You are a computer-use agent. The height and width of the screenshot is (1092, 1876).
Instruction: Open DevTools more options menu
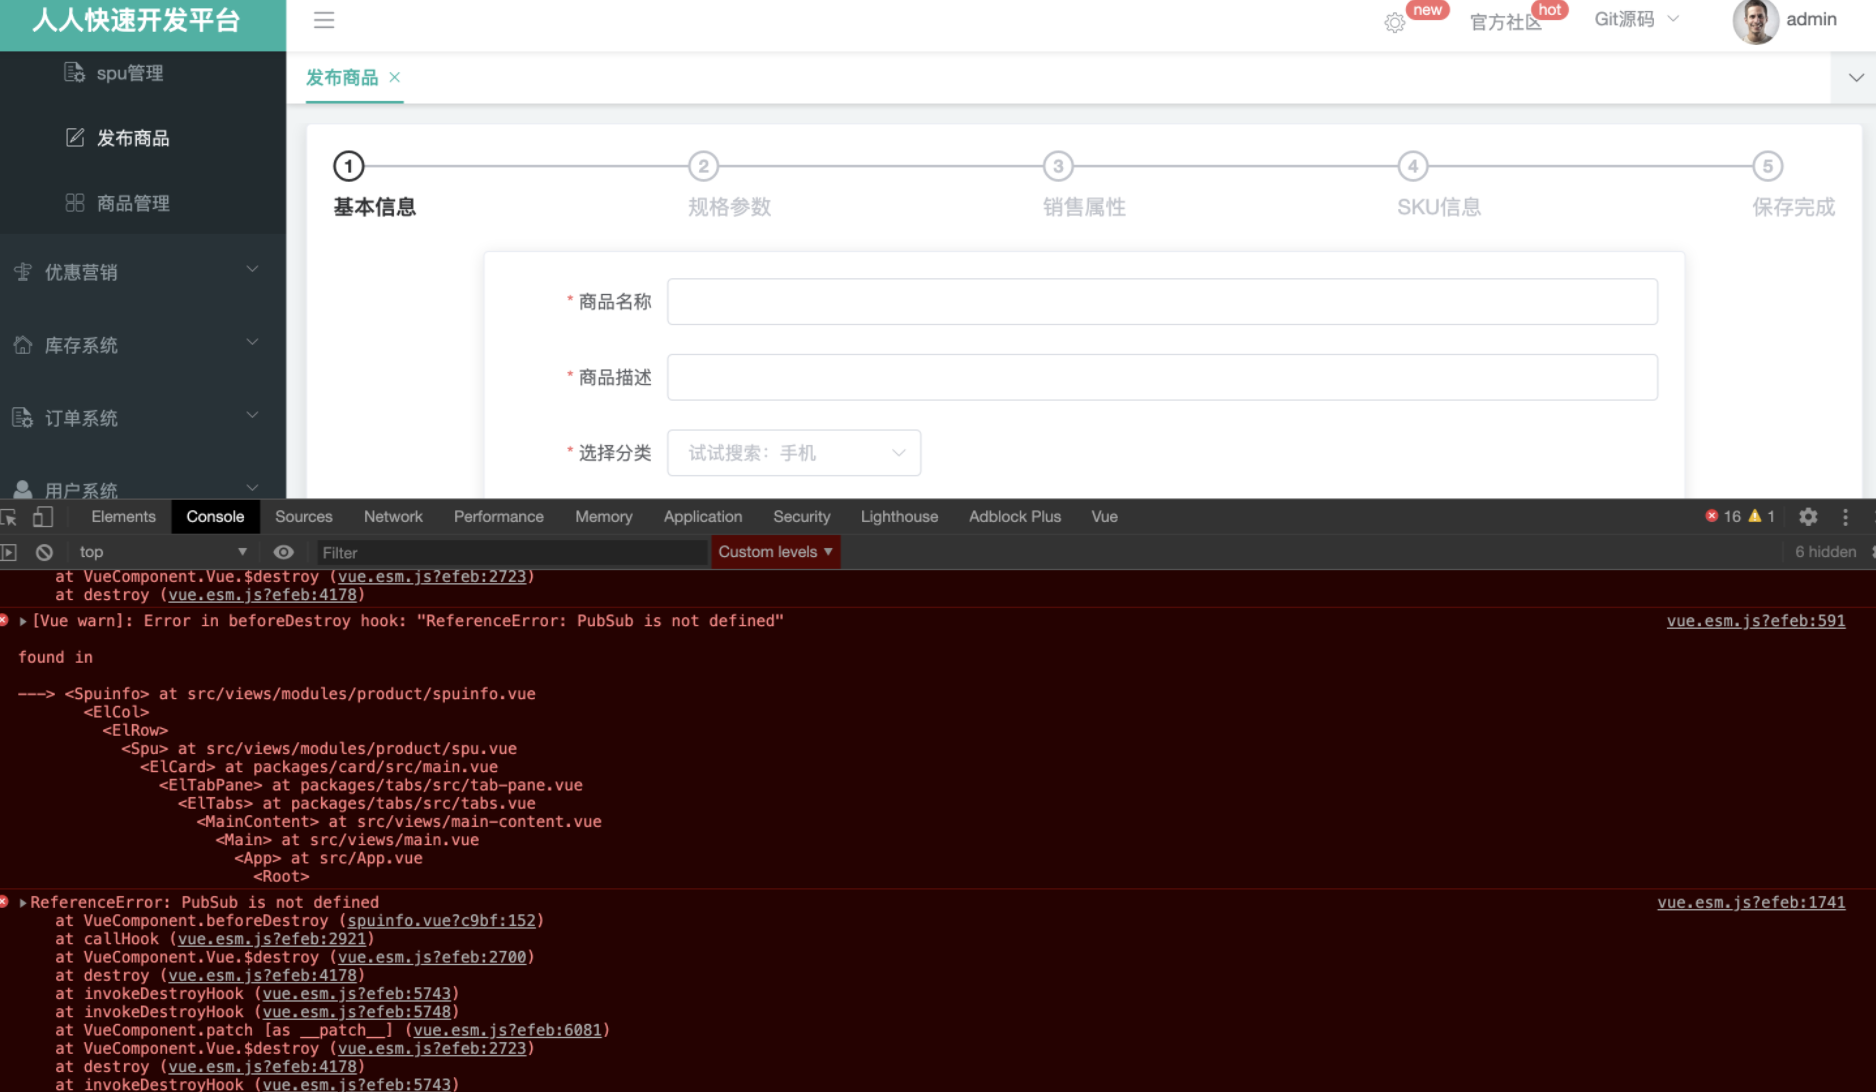pyautogui.click(x=1846, y=517)
